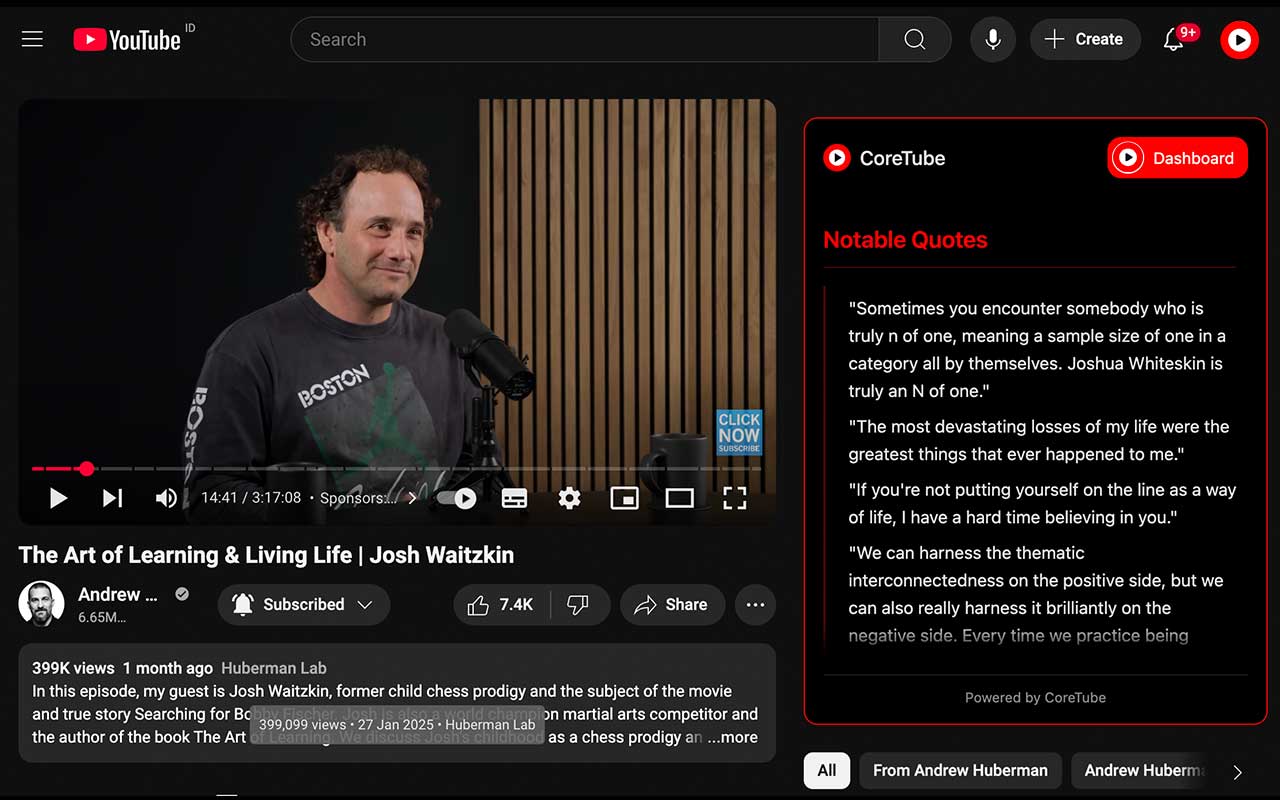Select the 'From Andrew Huberman' chip
Screen dimensions: 1280x800
pyautogui.click(x=959, y=770)
